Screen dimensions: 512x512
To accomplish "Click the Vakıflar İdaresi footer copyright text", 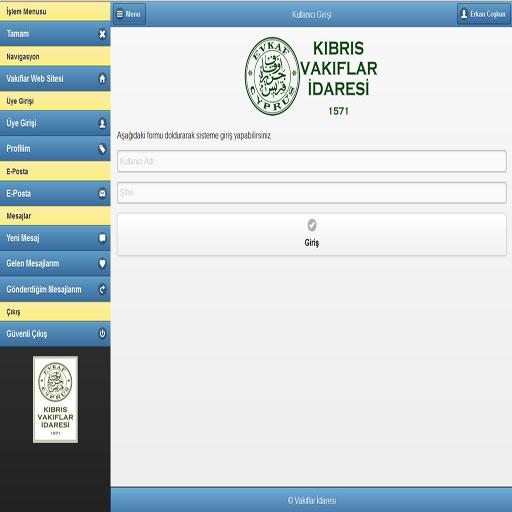I will tap(312, 500).
